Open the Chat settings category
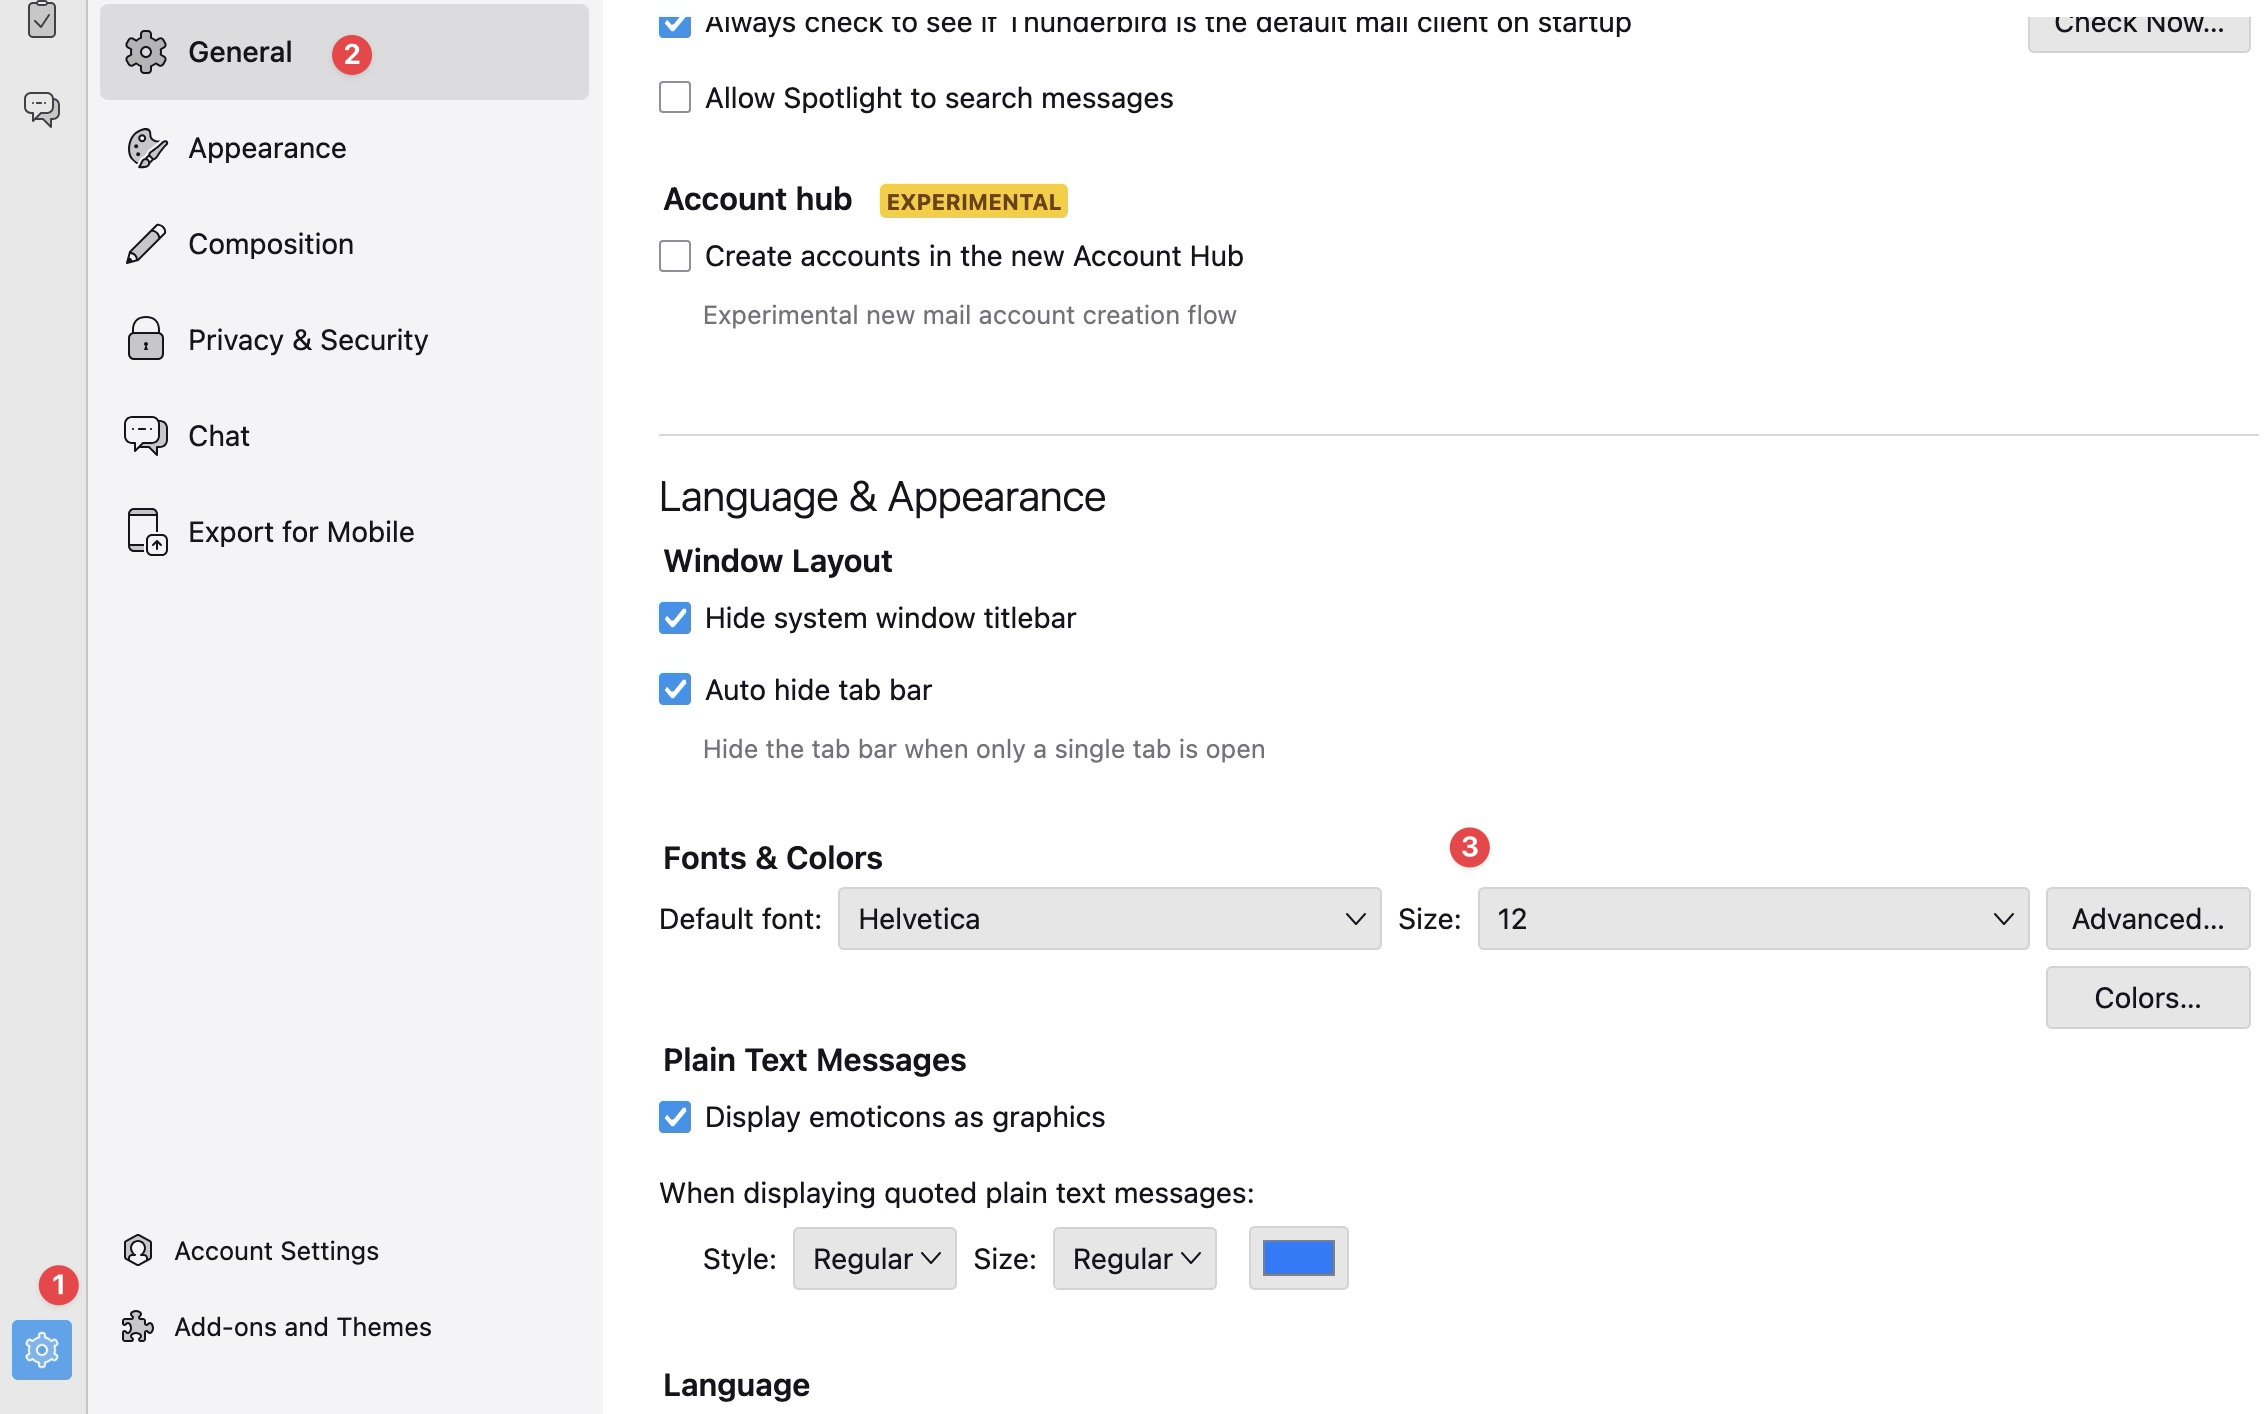This screenshot has height=1414, width=2266. click(x=219, y=436)
